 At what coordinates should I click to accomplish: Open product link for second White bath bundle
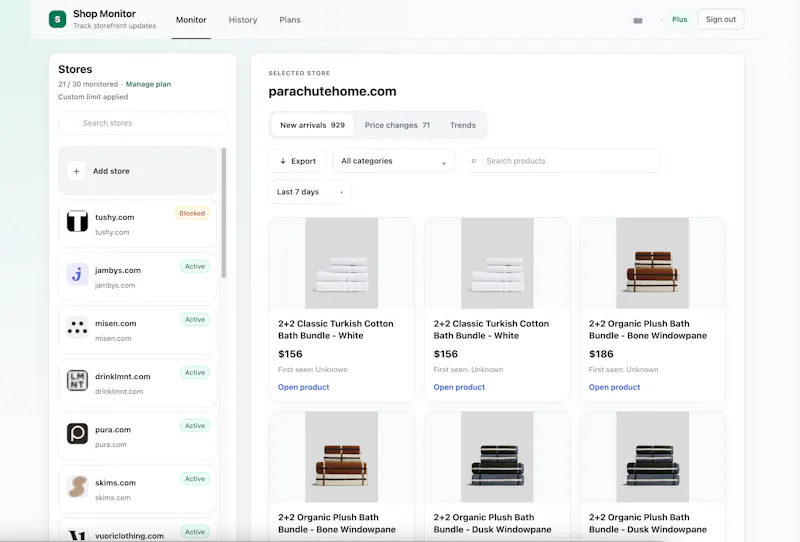click(x=459, y=387)
